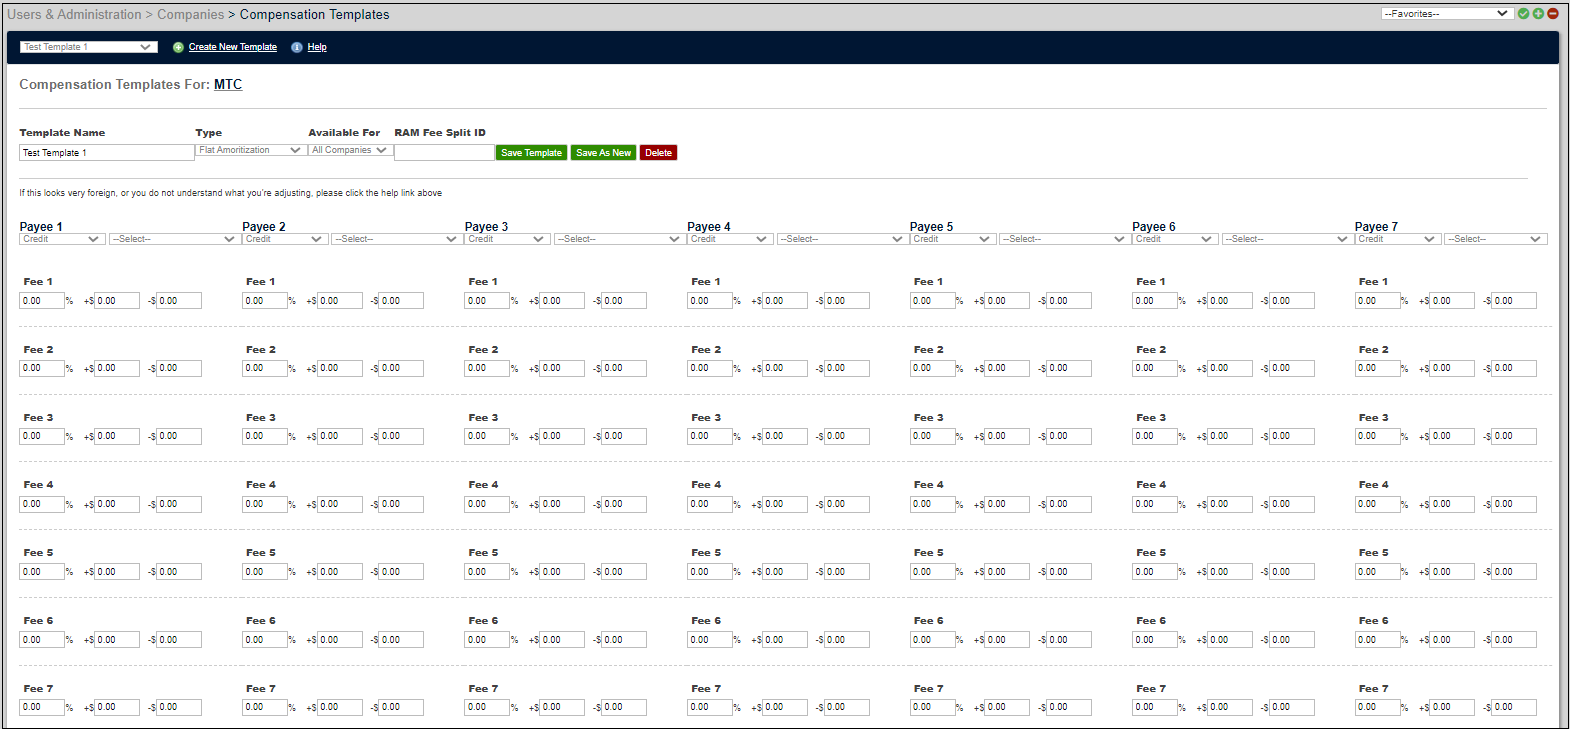
Task: Click the Template Name text field
Action: pyautogui.click(x=106, y=153)
